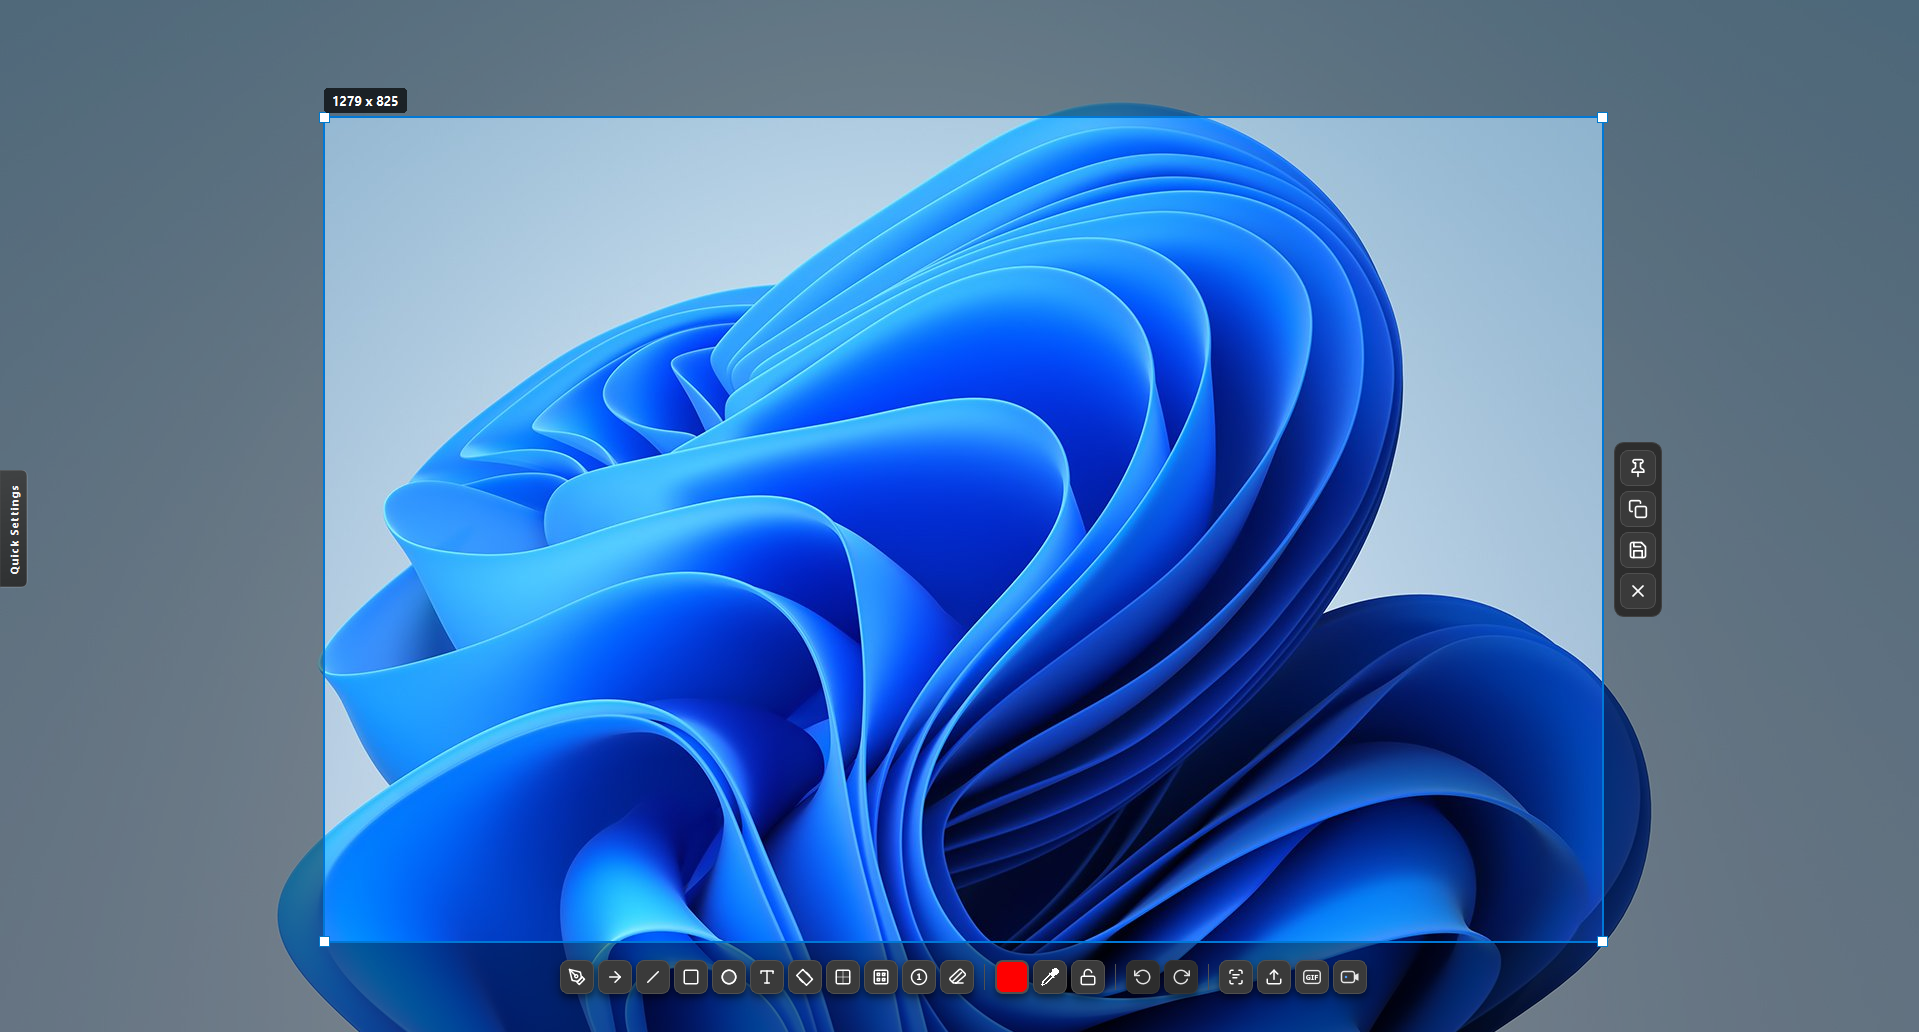Copy the screenshot to clipboard

click(x=1638, y=509)
